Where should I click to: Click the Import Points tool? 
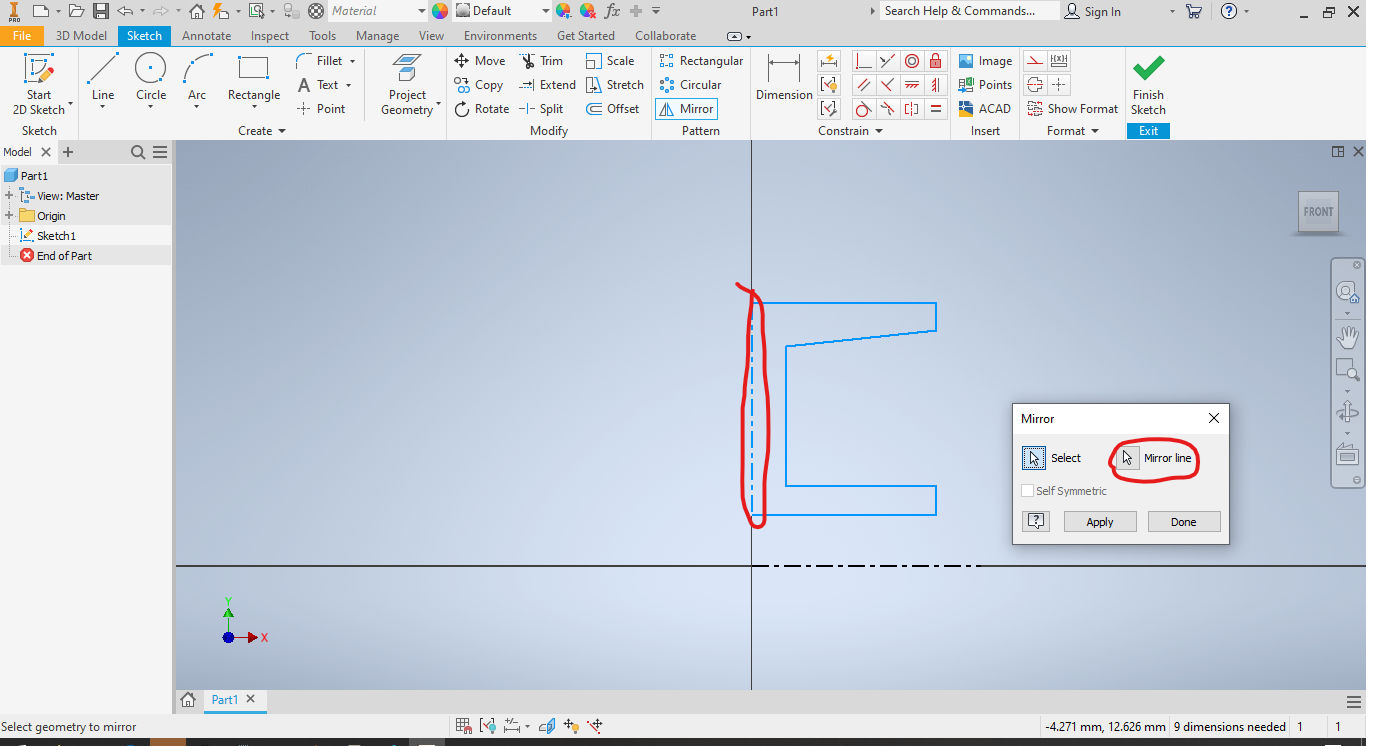[x=985, y=85]
